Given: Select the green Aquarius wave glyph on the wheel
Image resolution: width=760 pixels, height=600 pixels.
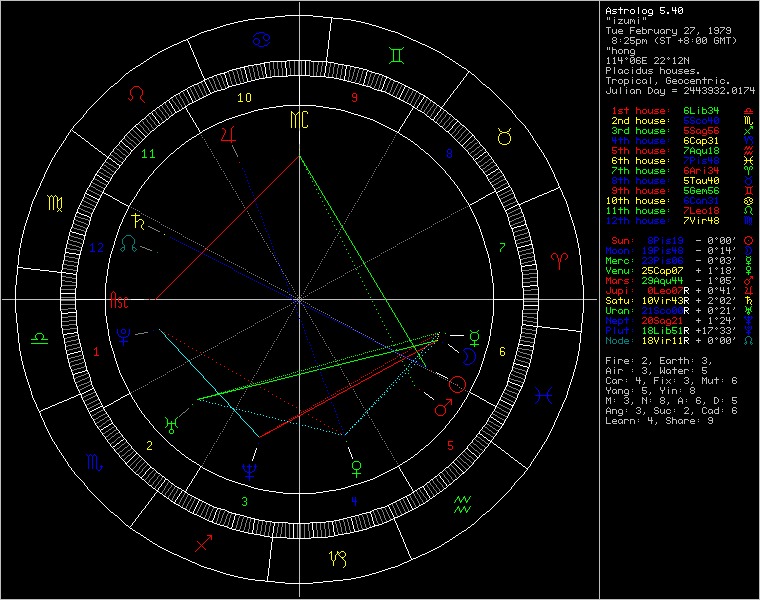Looking at the screenshot, I should coord(462,505).
